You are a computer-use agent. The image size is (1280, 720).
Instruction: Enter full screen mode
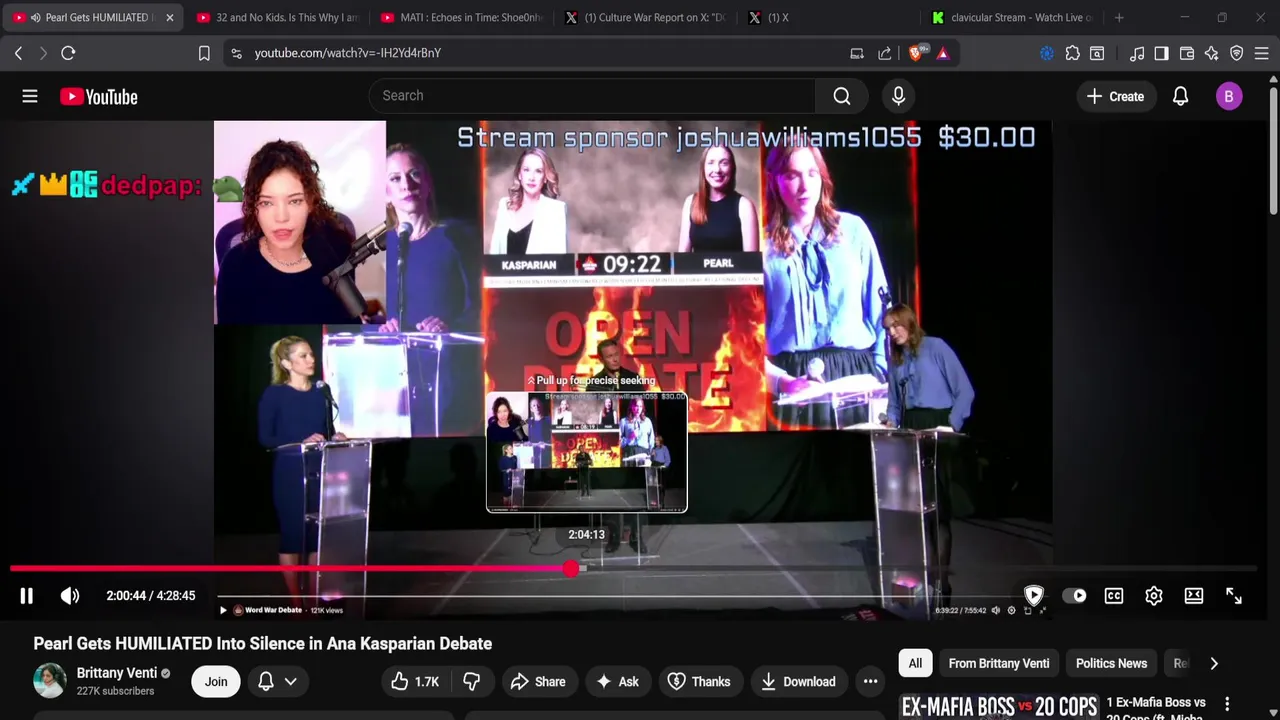click(x=1234, y=596)
